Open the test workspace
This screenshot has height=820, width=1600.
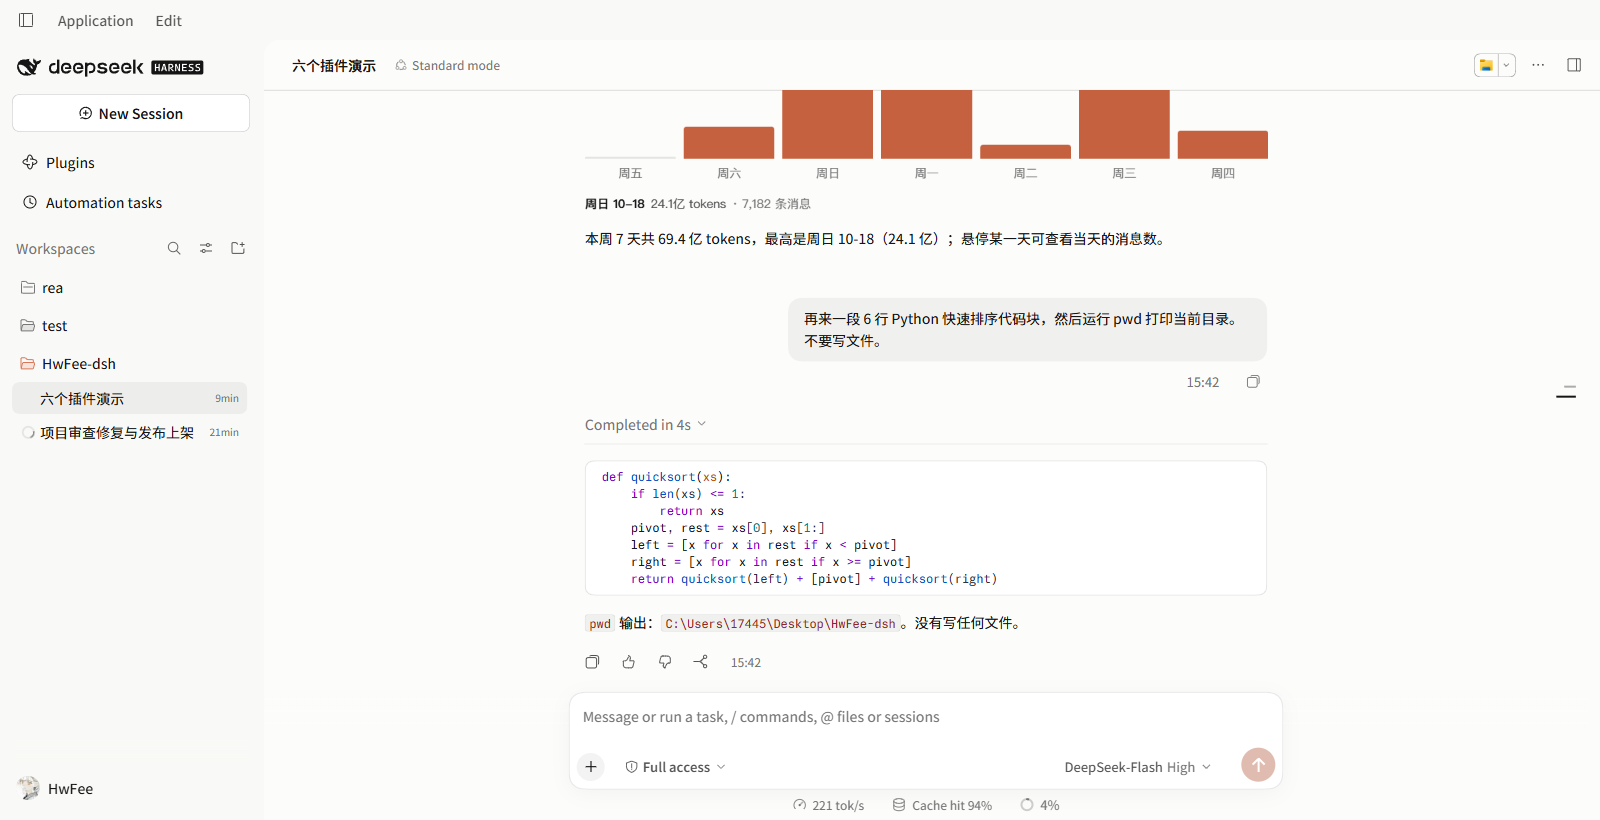[x=130, y=326]
